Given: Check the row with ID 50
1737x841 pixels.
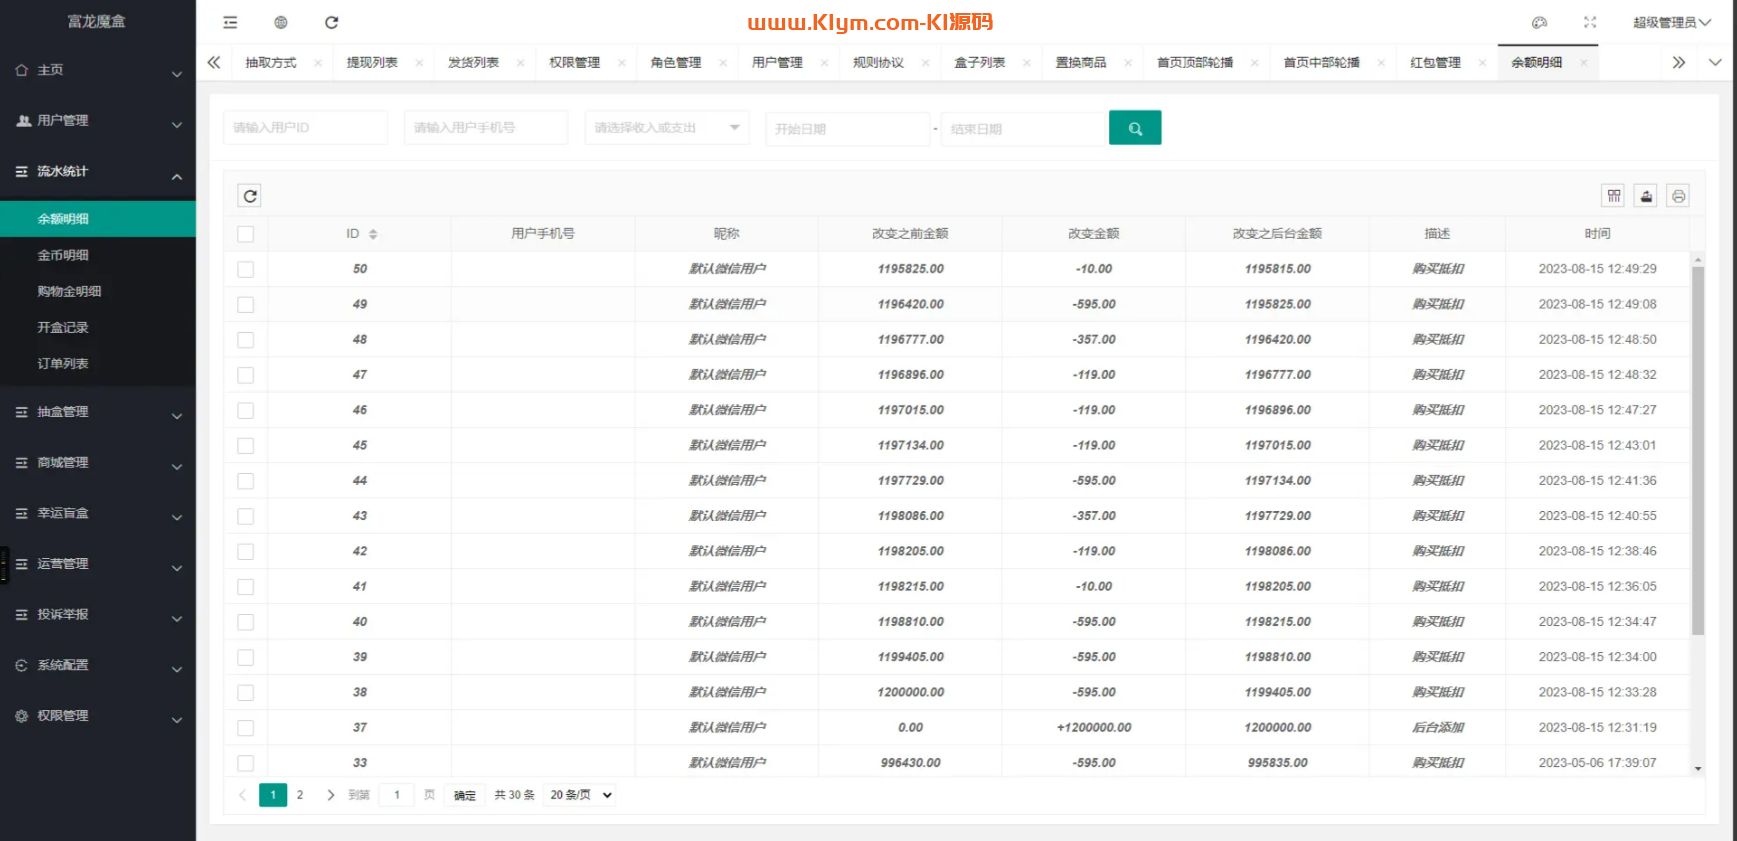Looking at the screenshot, I should [x=246, y=269].
